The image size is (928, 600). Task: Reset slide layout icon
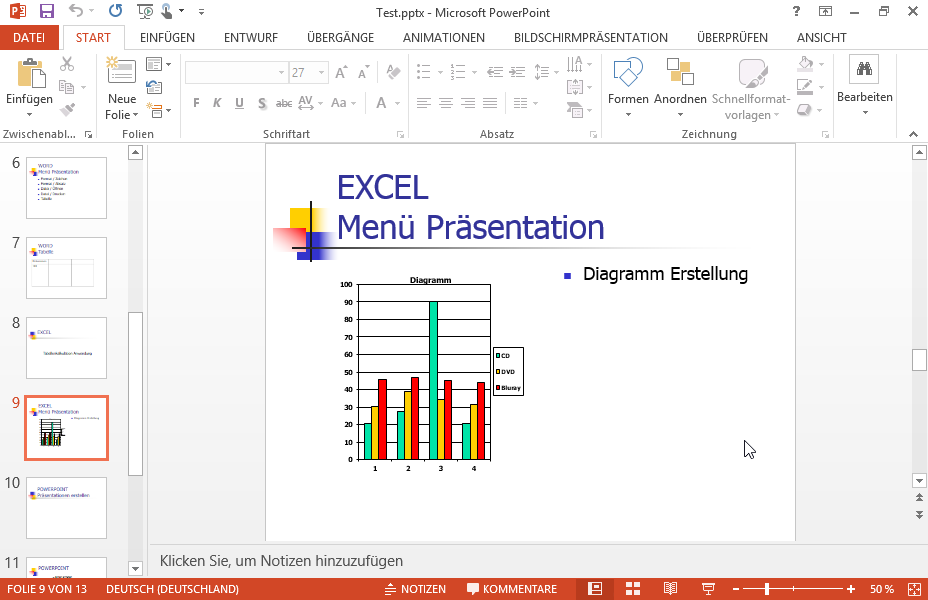click(x=154, y=87)
